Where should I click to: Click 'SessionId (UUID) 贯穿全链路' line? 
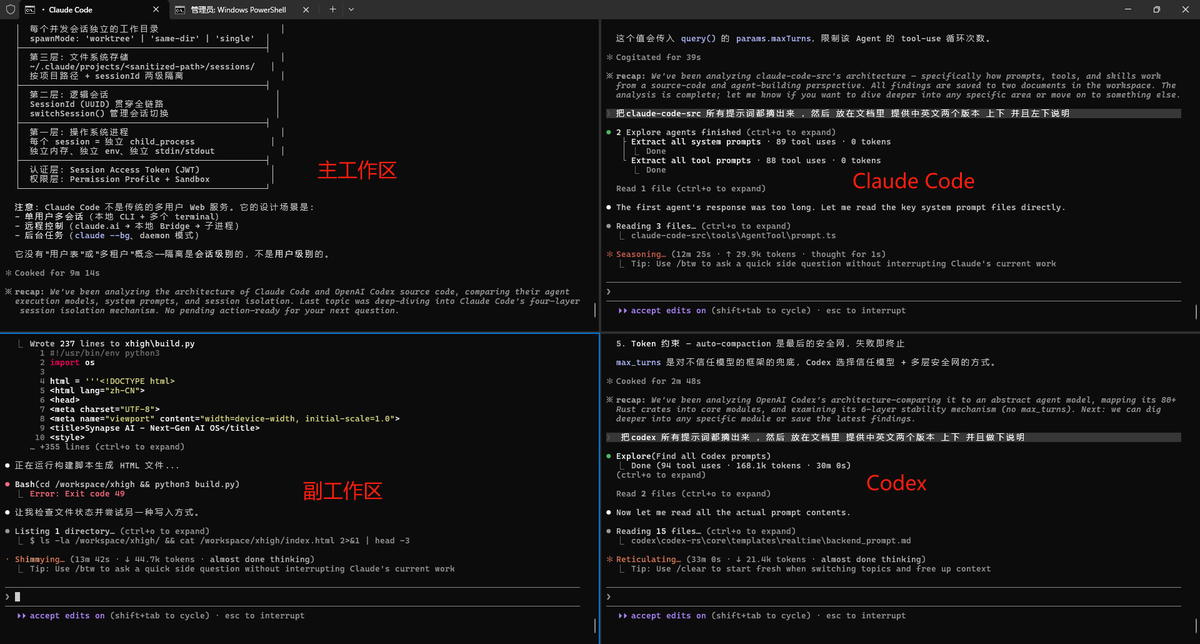[97, 104]
